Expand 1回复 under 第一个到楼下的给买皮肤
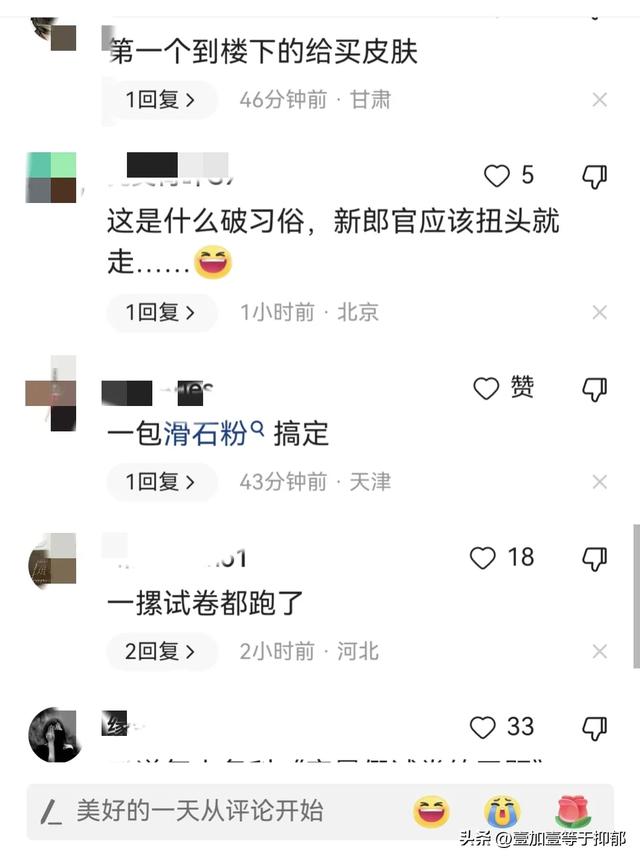 coord(161,100)
